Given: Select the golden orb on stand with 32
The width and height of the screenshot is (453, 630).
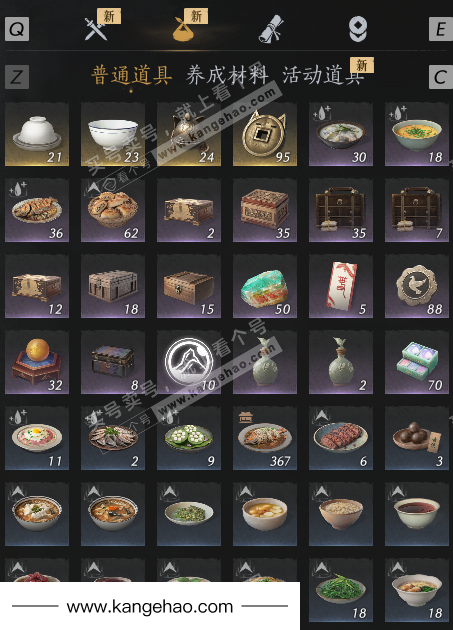Looking at the screenshot, I should point(37,362).
